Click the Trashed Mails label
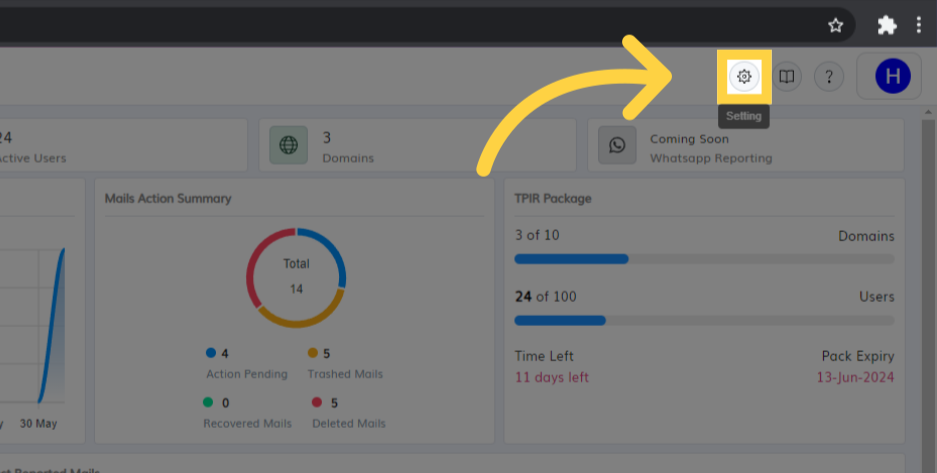937x473 pixels. coord(345,374)
